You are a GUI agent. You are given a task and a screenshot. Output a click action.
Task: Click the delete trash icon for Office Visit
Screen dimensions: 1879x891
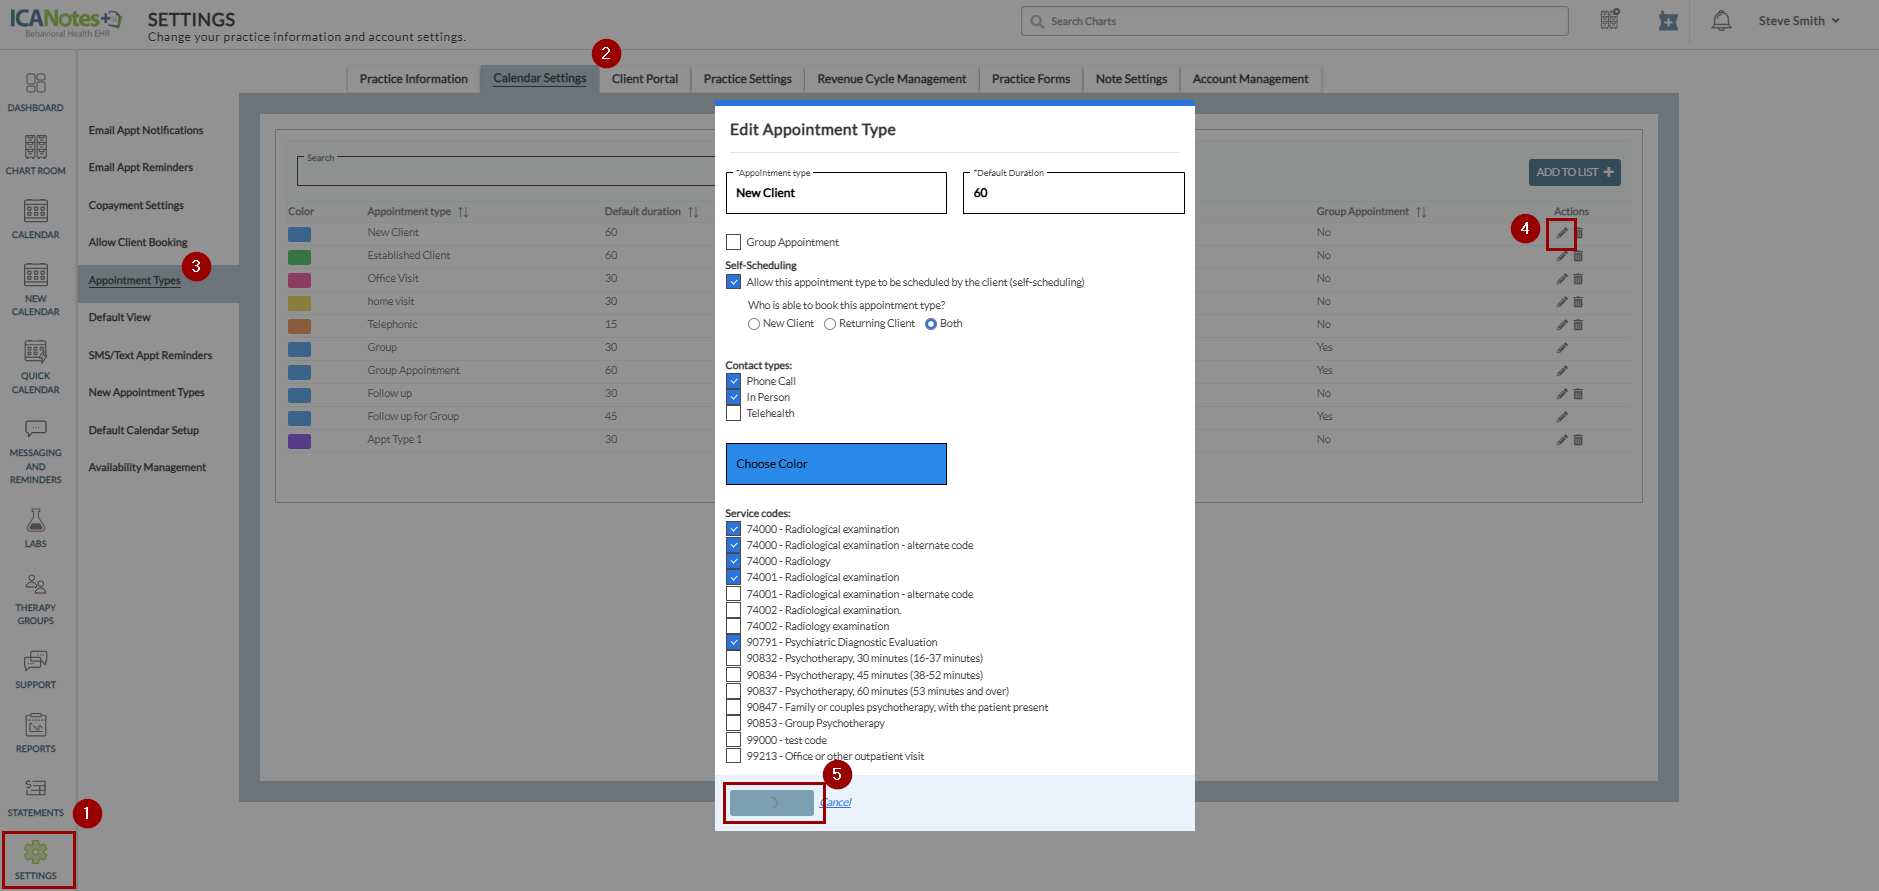point(1578,279)
